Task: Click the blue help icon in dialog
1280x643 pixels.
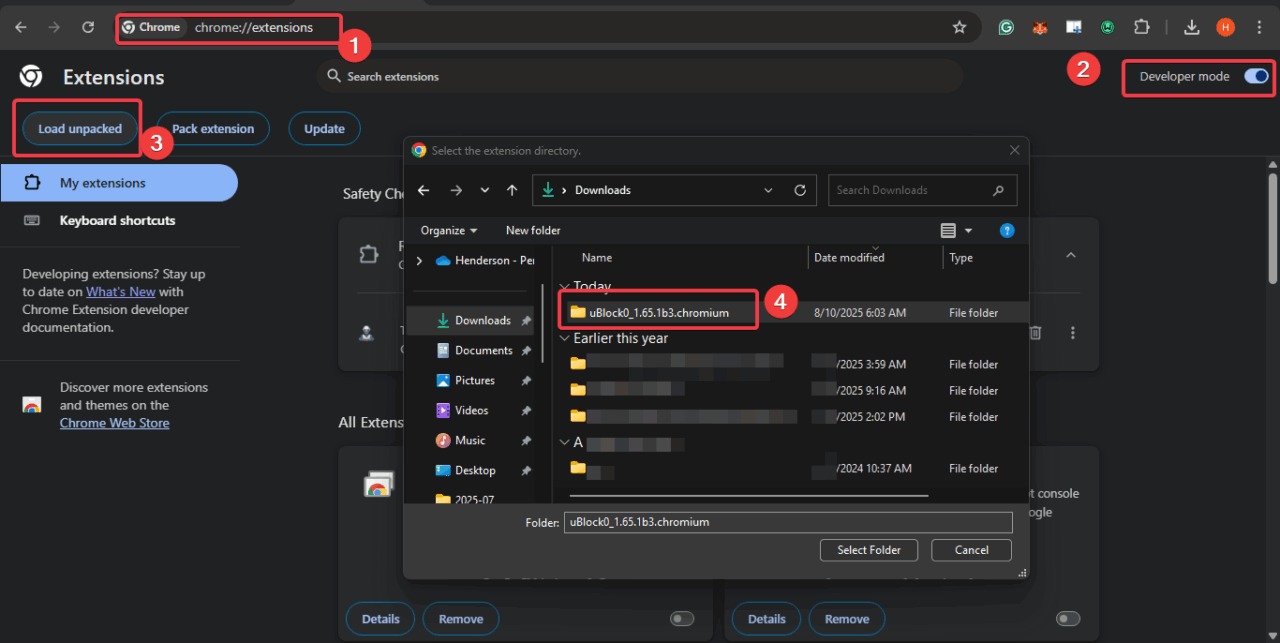Action: (x=1007, y=230)
